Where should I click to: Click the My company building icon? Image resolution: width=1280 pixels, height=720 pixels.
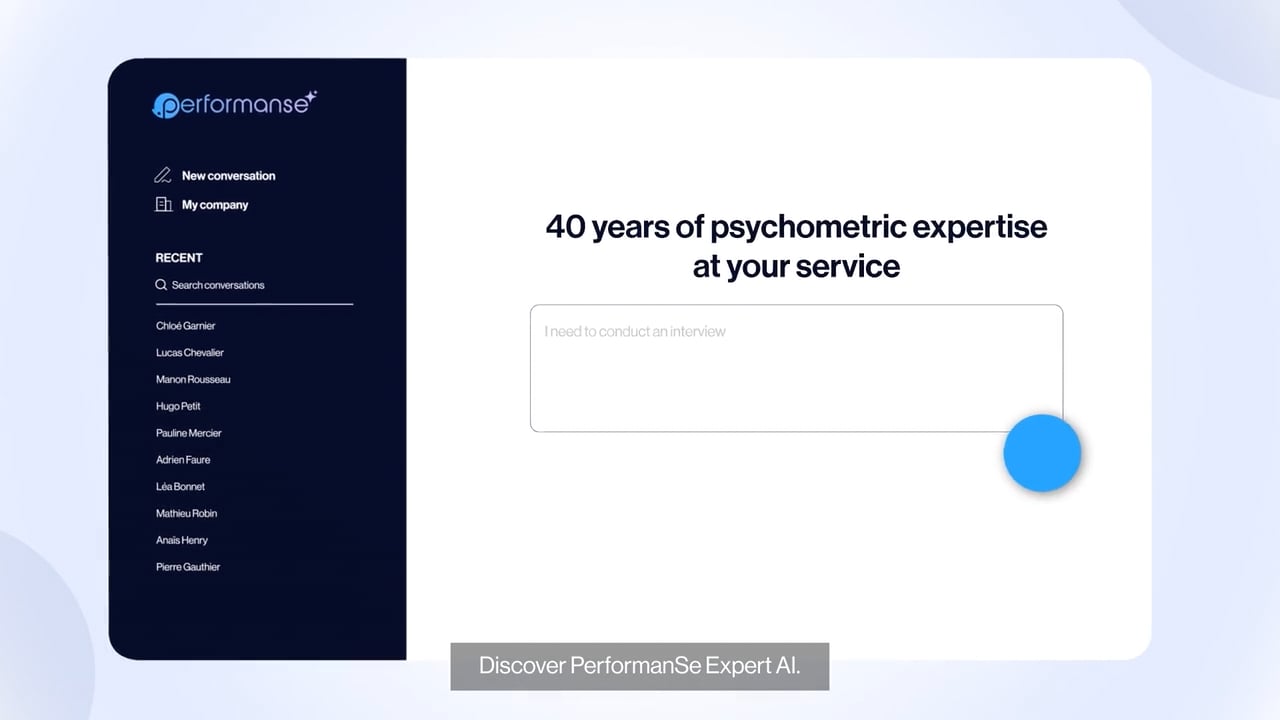pyautogui.click(x=163, y=205)
